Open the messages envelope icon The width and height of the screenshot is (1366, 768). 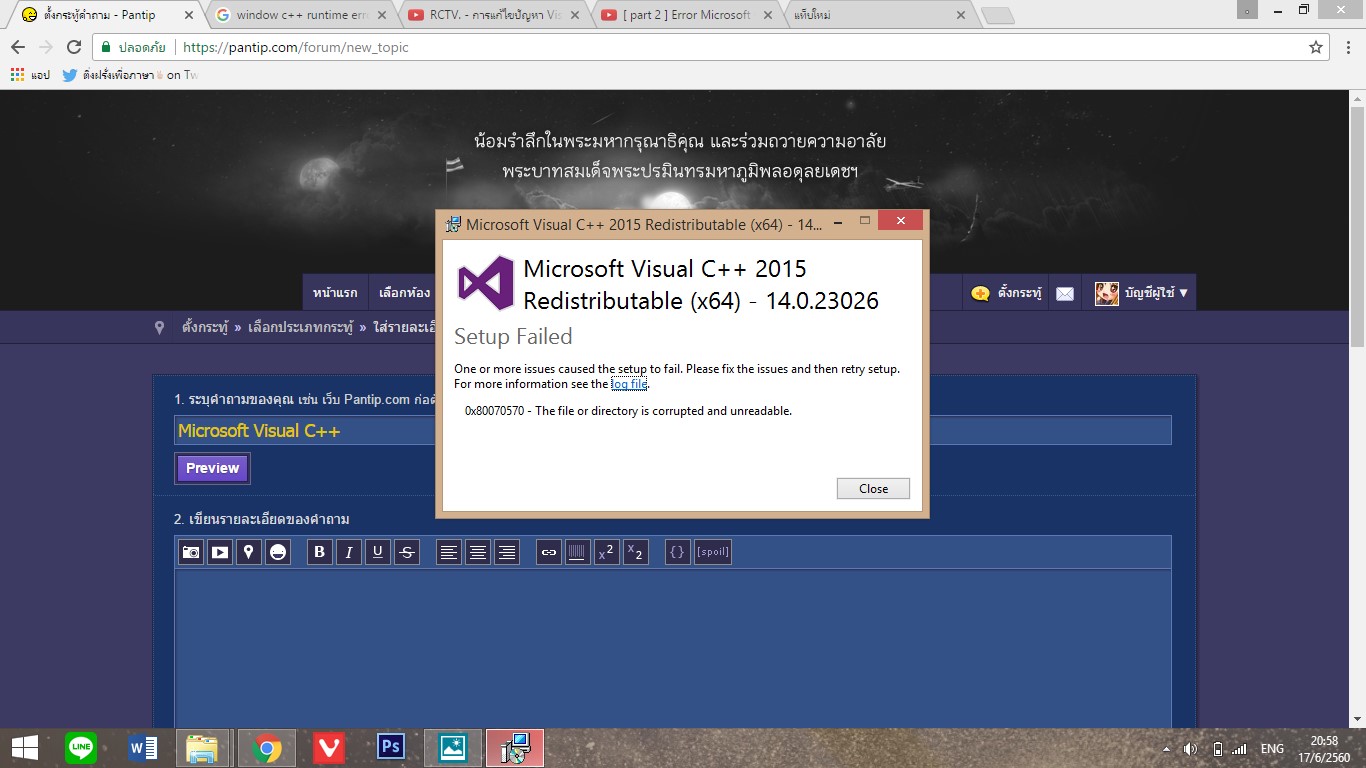tap(1065, 293)
